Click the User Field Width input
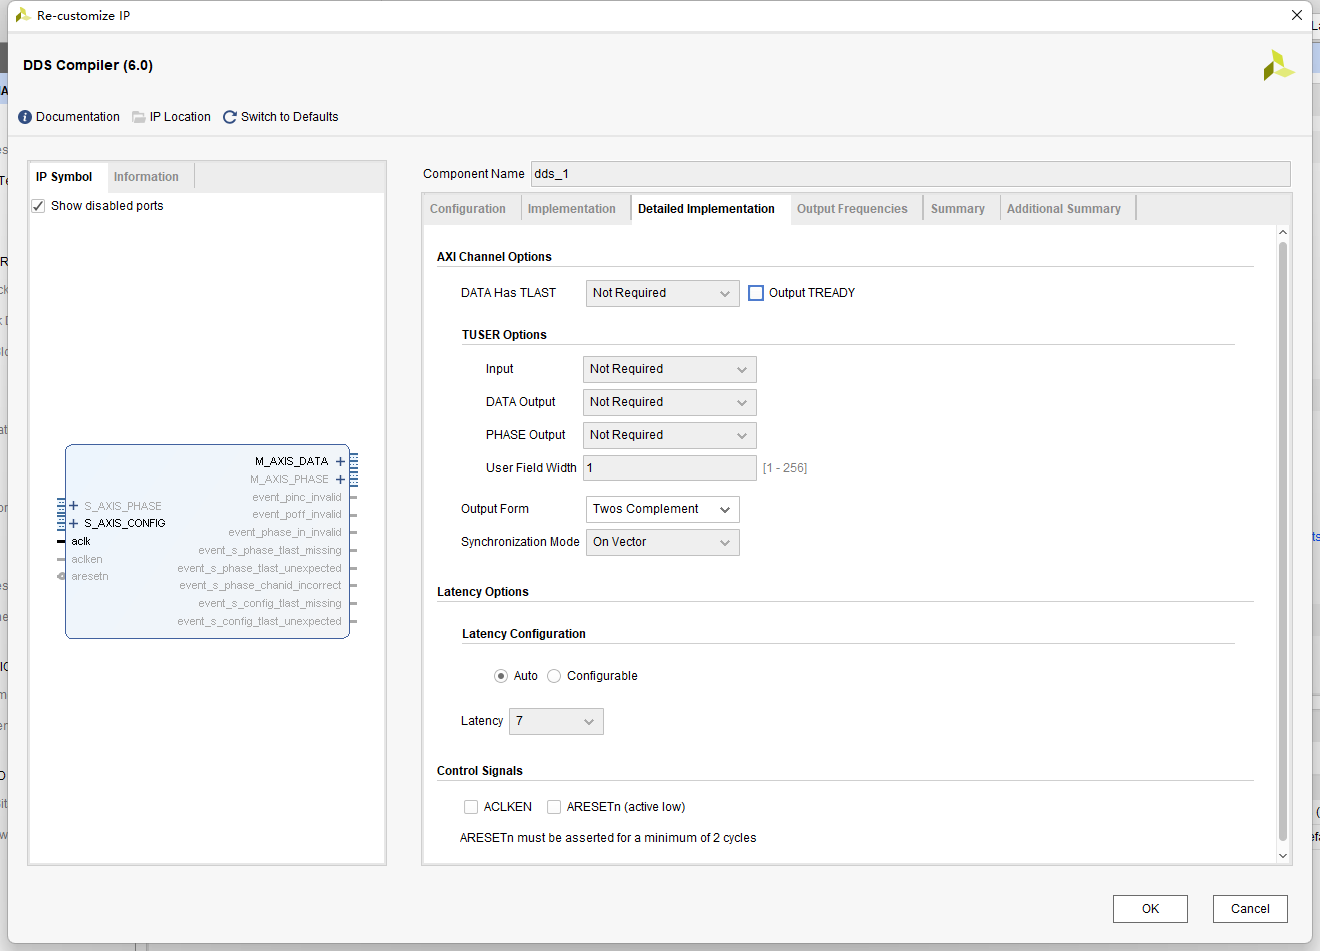Image resolution: width=1320 pixels, height=951 pixels. [x=670, y=468]
